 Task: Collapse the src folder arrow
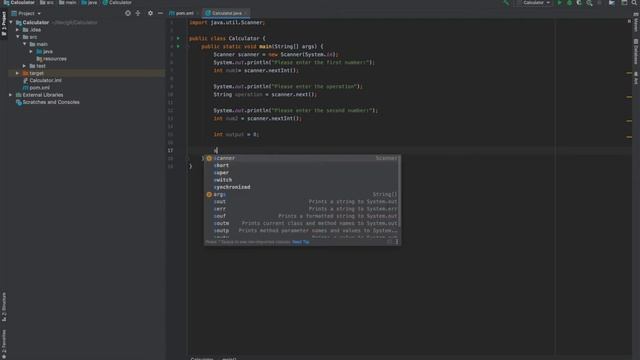18,37
